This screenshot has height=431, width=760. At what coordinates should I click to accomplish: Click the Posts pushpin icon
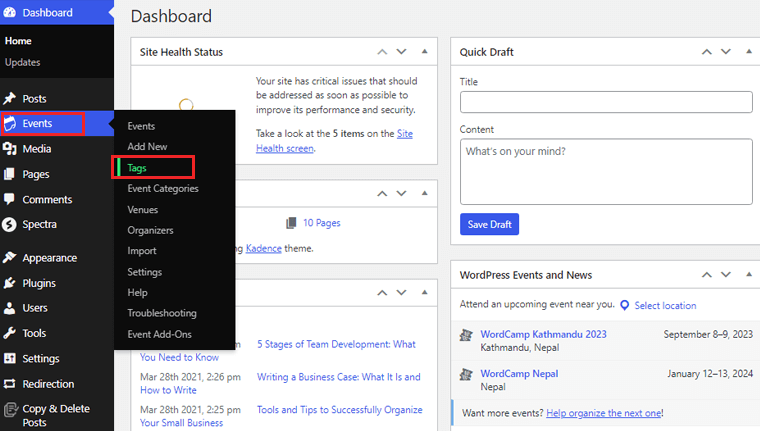click(x=10, y=98)
